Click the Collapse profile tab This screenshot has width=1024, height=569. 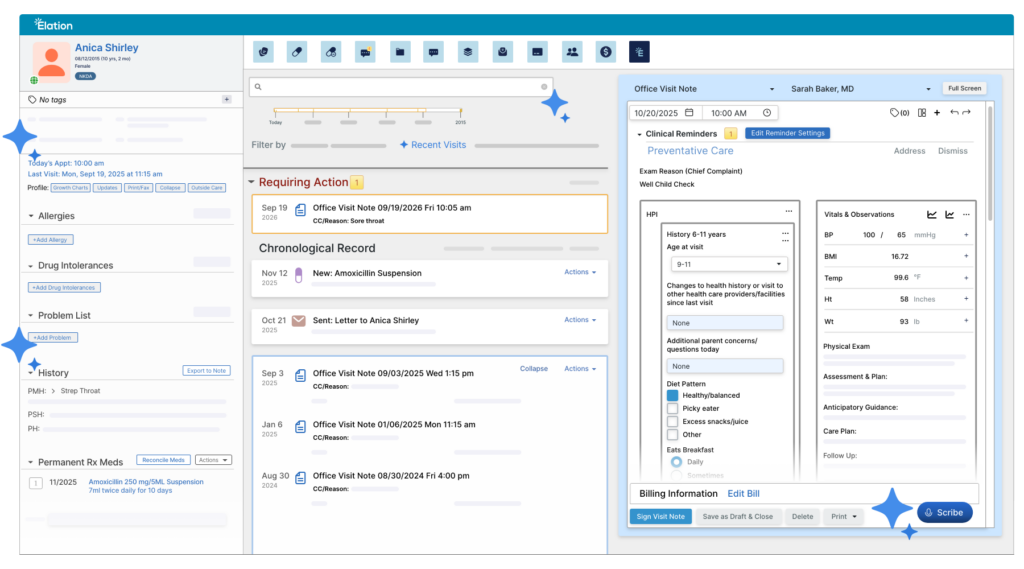[x=170, y=187]
